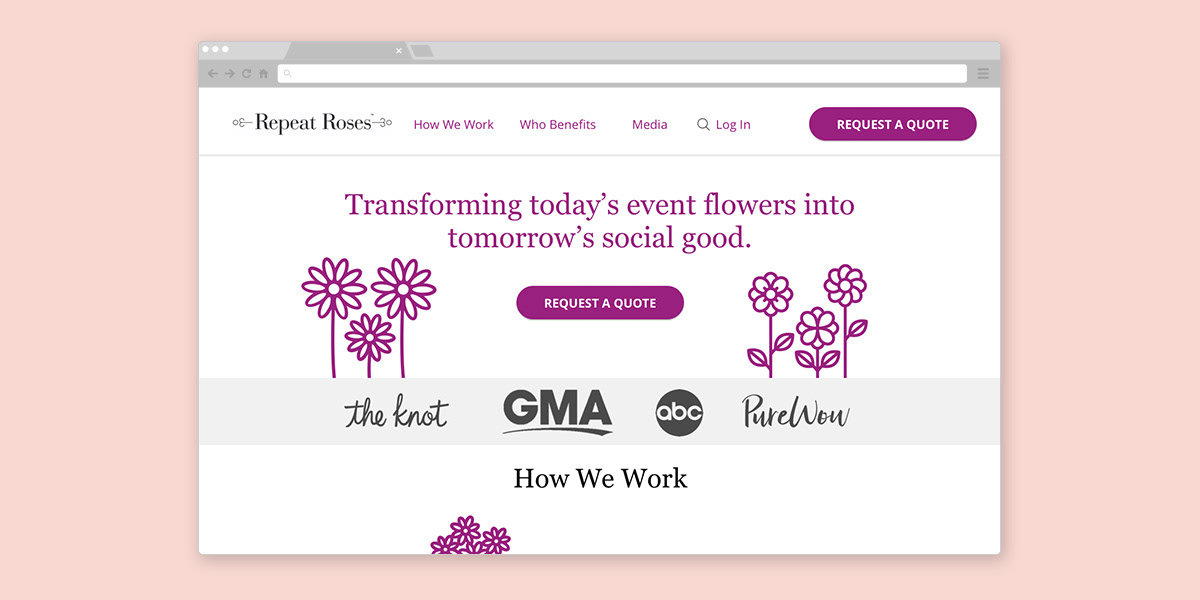1200x600 pixels.
Task: Open the browser hamburger menu
Action: [983, 73]
